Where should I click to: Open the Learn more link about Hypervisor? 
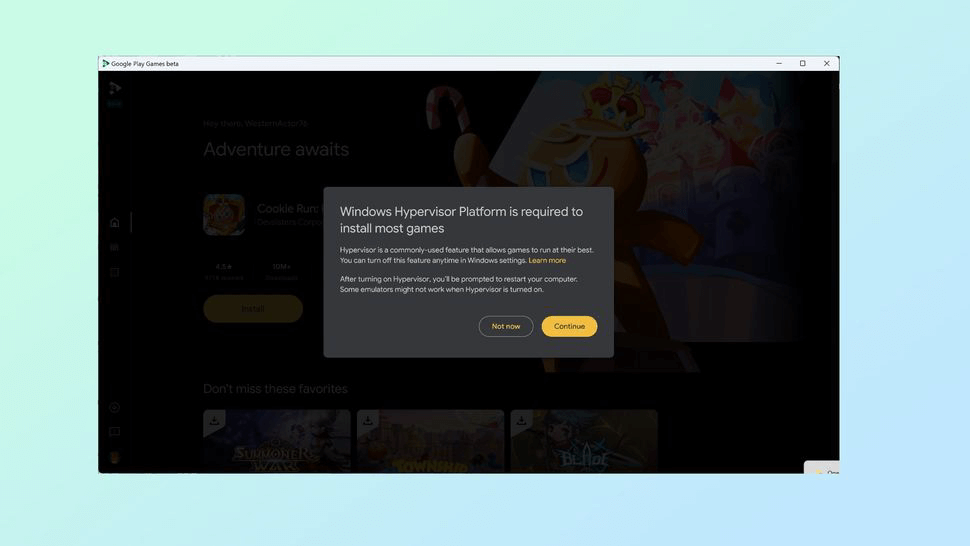pyautogui.click(x=547, y=260)
